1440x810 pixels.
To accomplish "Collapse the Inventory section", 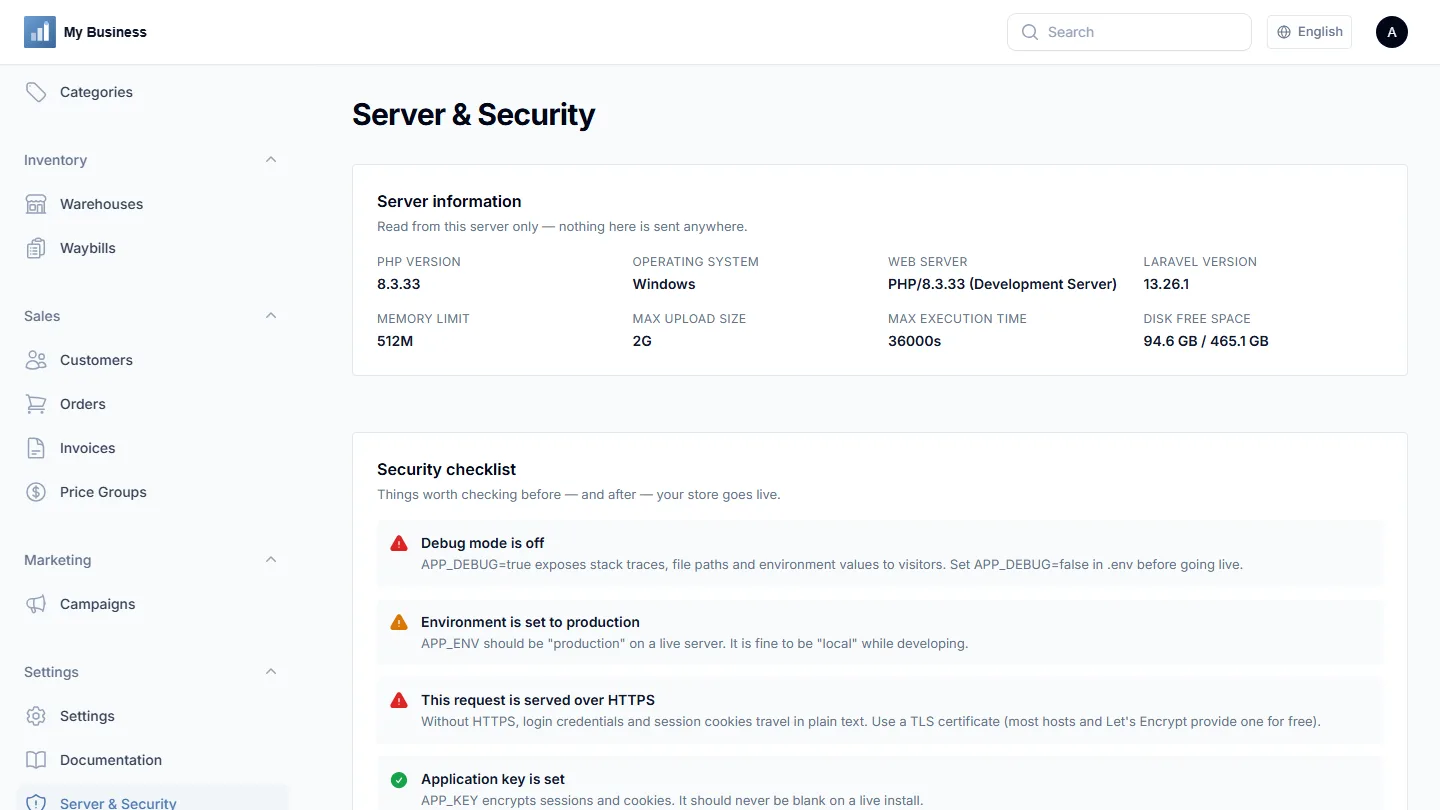I will pyautogui.click(x=271, y=160).
